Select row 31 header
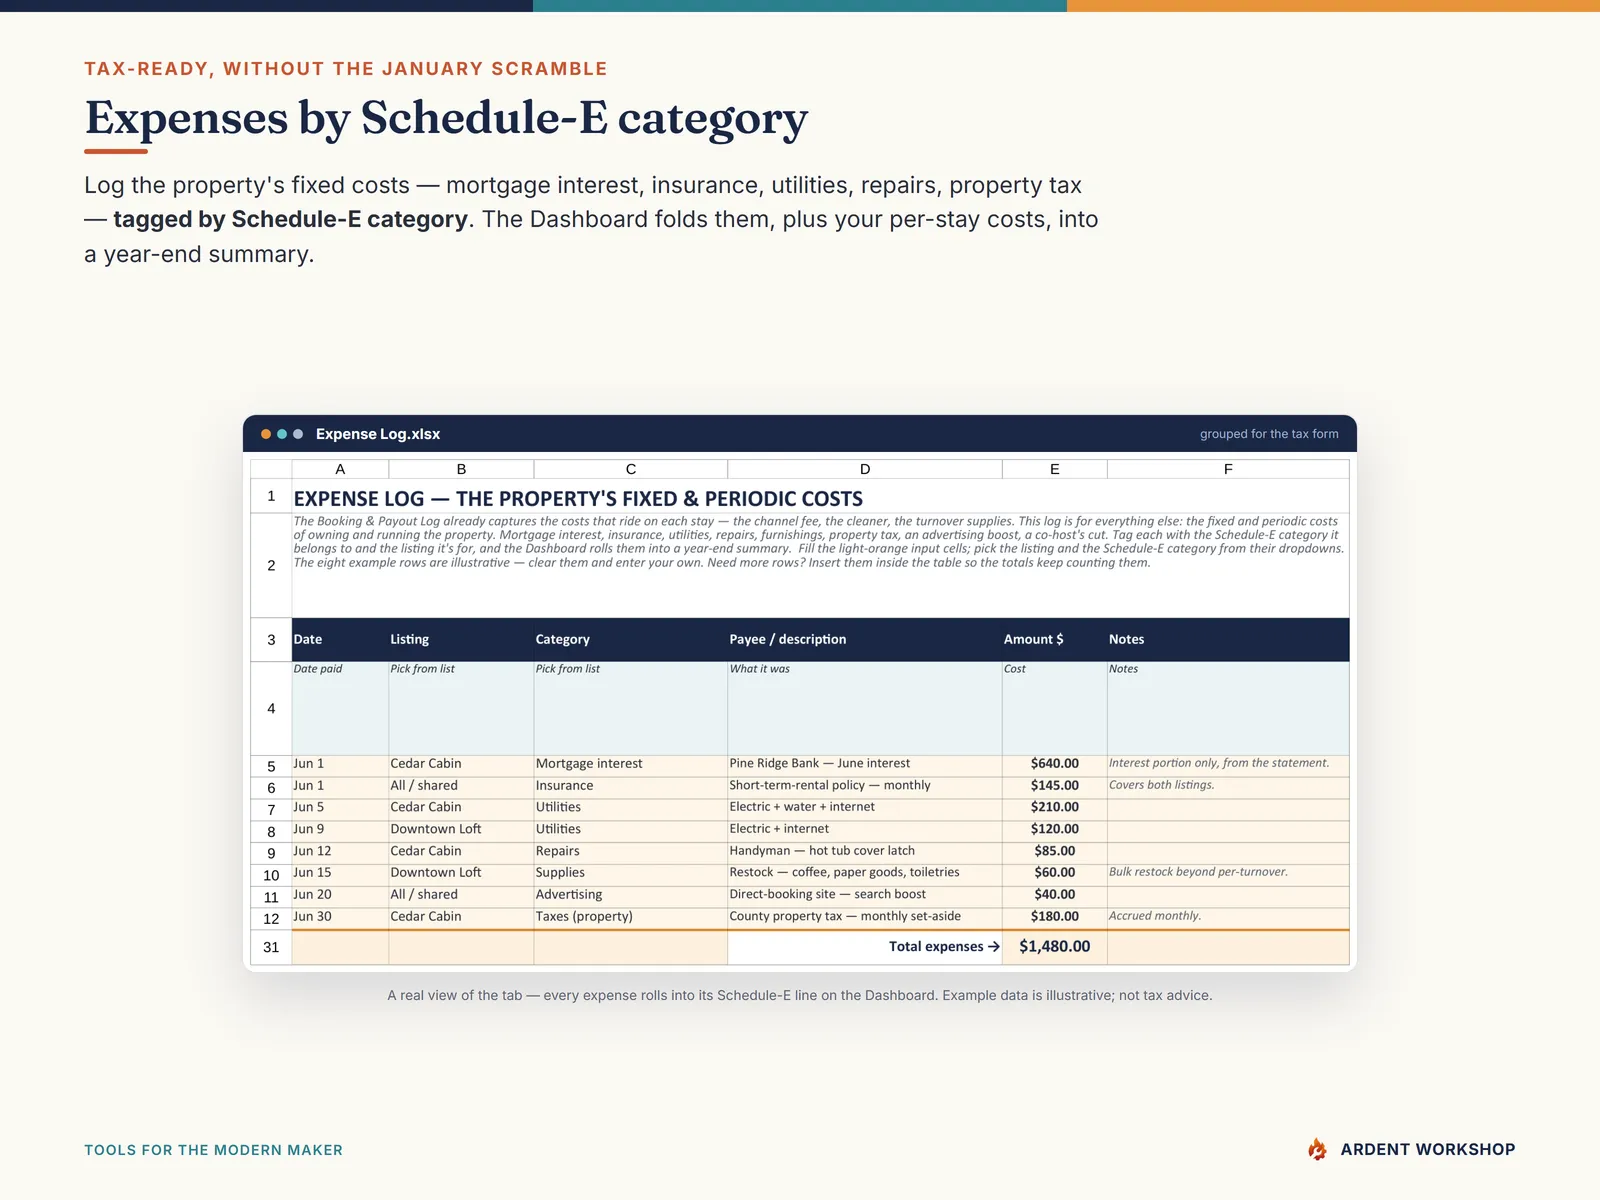 coord(271,947)
